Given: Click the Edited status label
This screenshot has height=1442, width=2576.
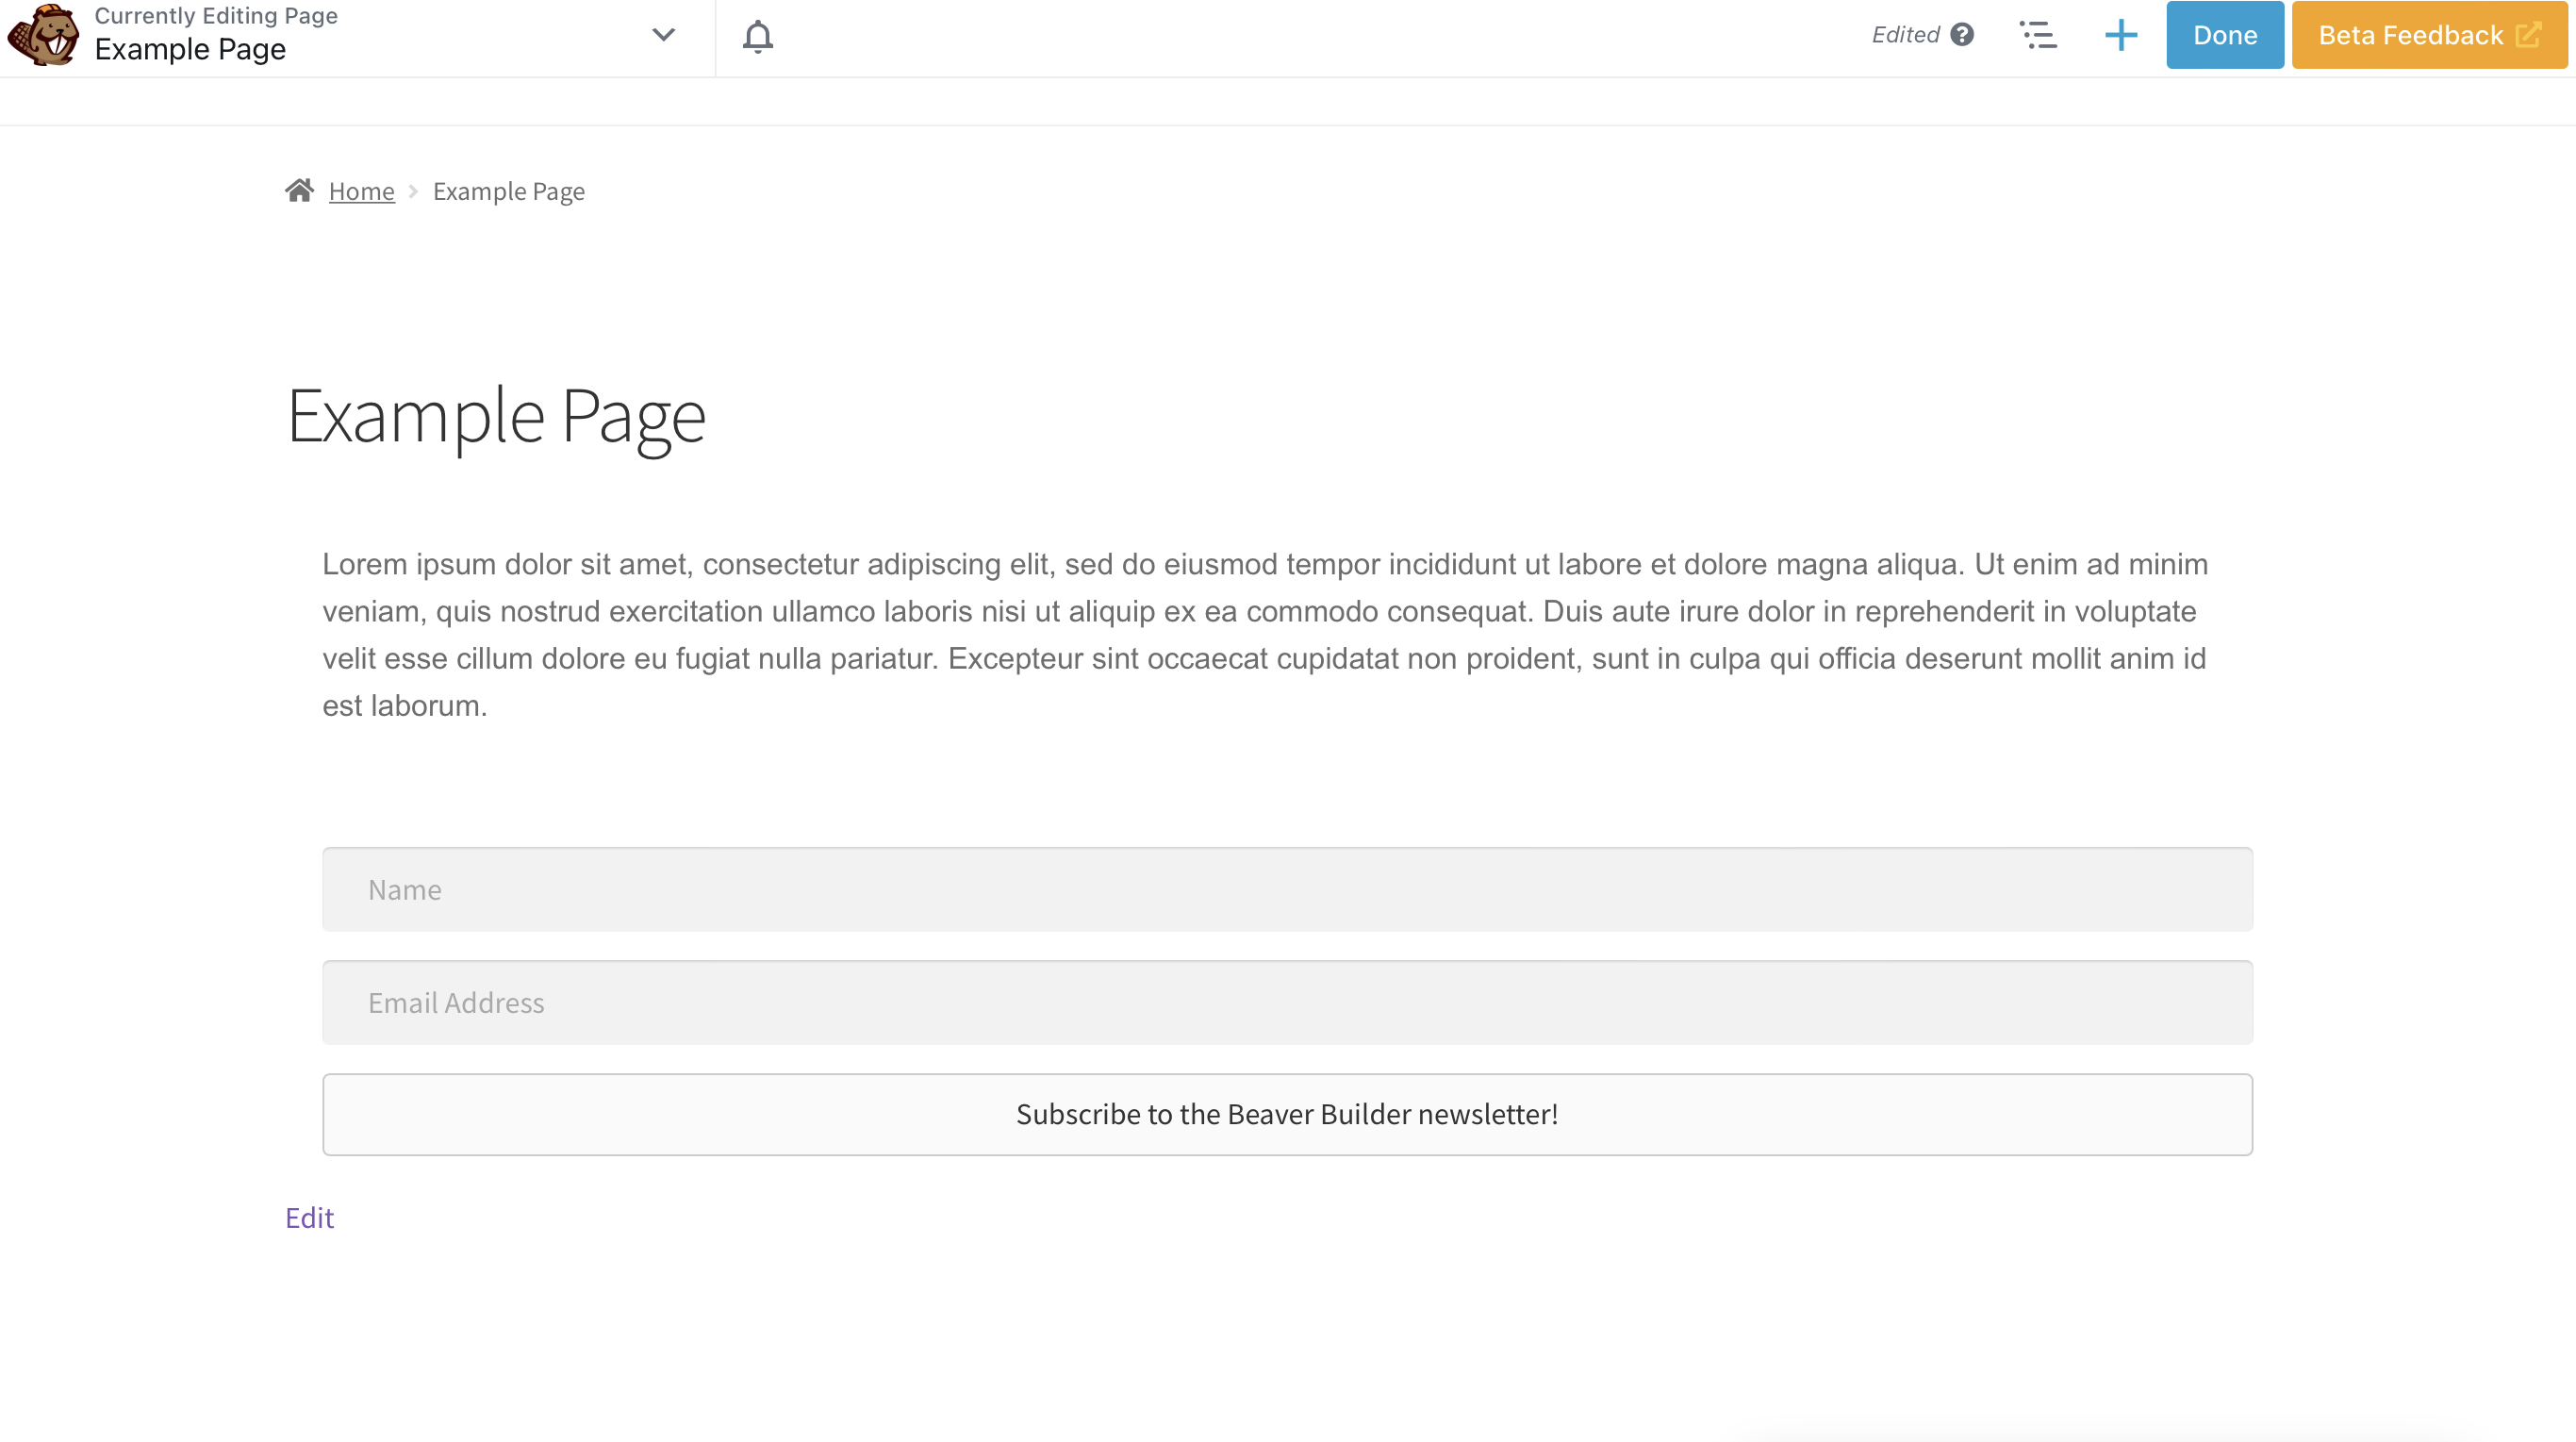Looking at the screenshot, I should (1904, 35).
